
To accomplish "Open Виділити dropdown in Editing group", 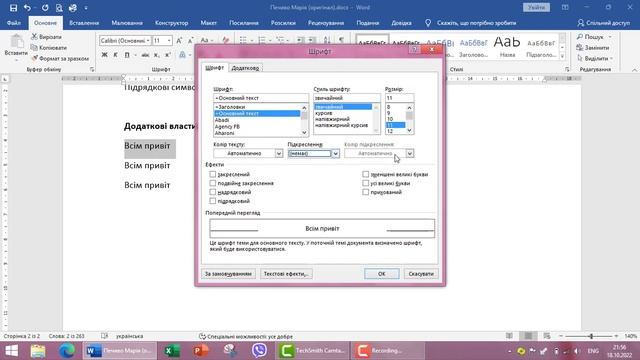I will 595,58.
